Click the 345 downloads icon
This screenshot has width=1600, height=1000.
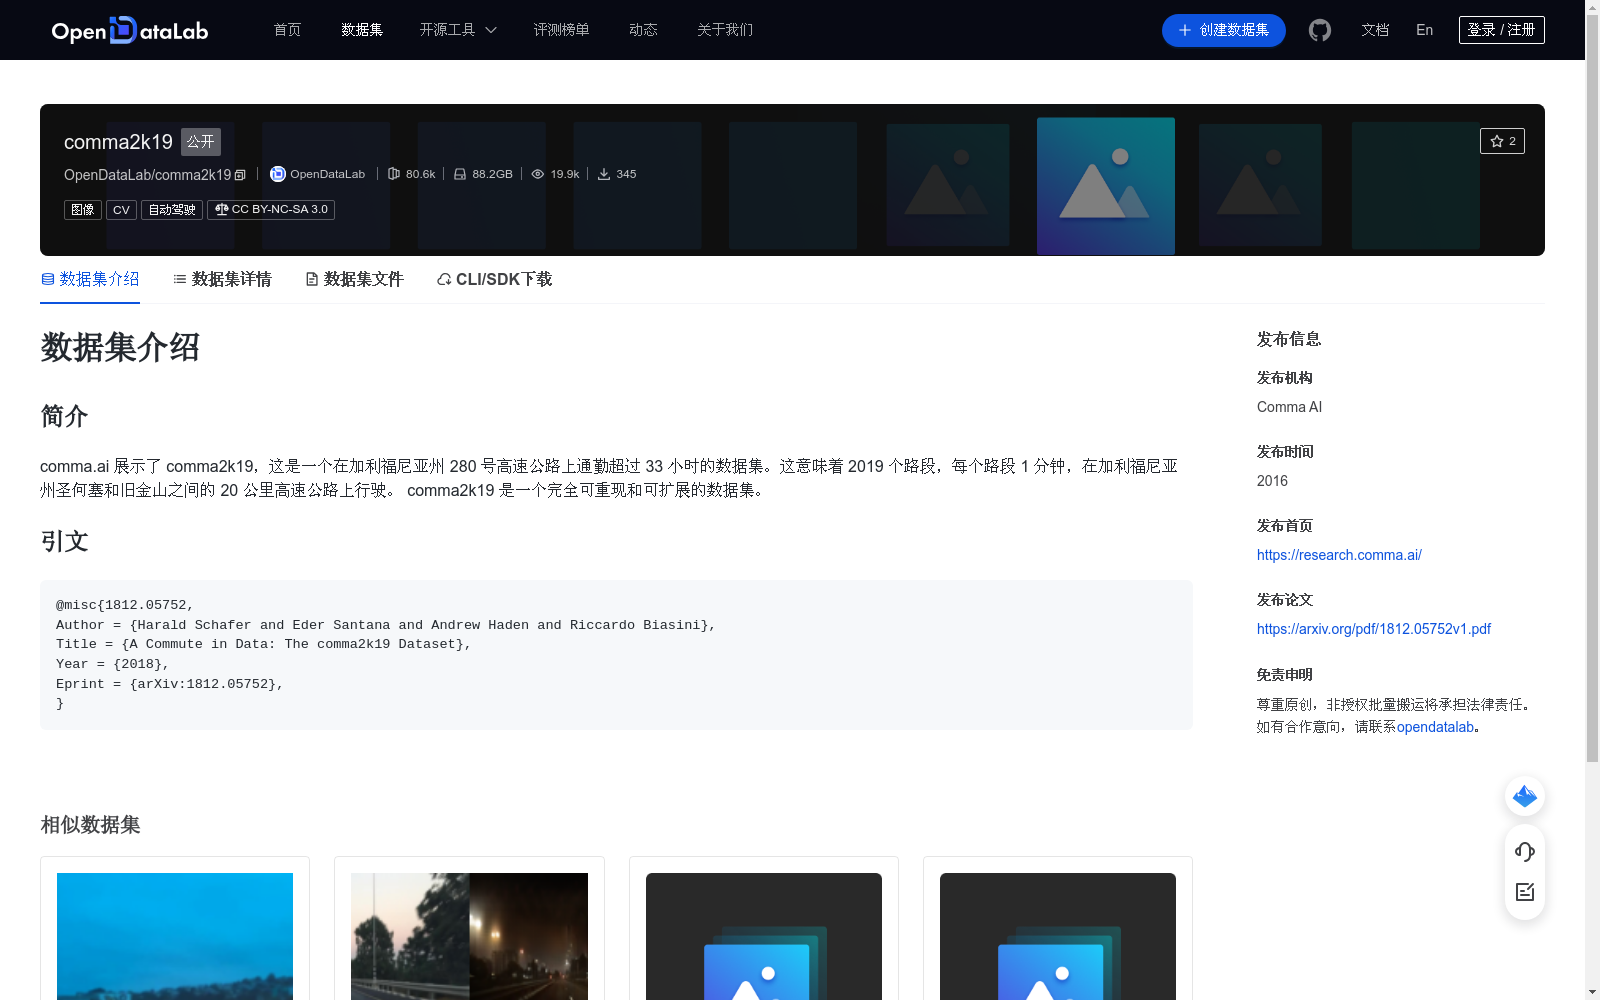(x=604, y=174)
